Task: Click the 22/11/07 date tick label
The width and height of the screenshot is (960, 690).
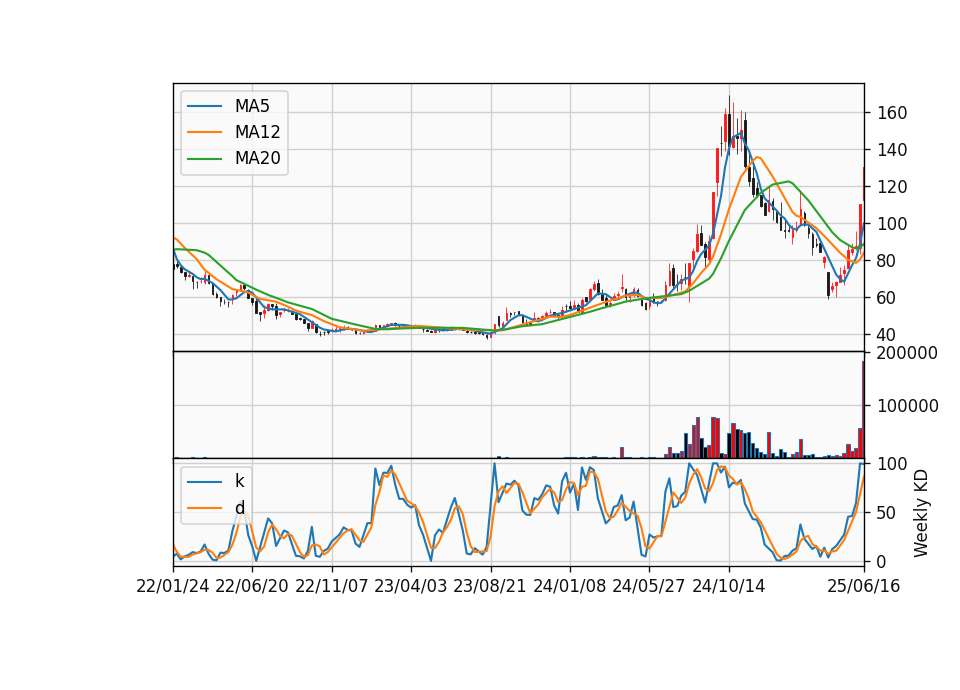Action: click(332, 586)
